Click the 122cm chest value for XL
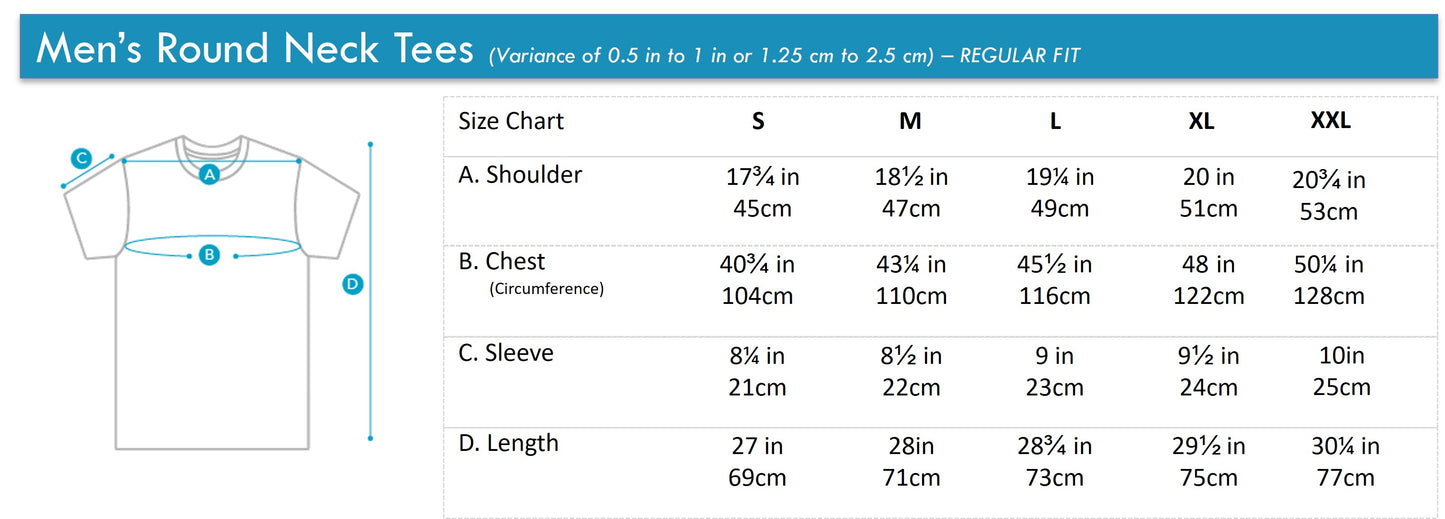Image resolution: width=1445 pixels, height=519 pixels. pos(1208,296)
